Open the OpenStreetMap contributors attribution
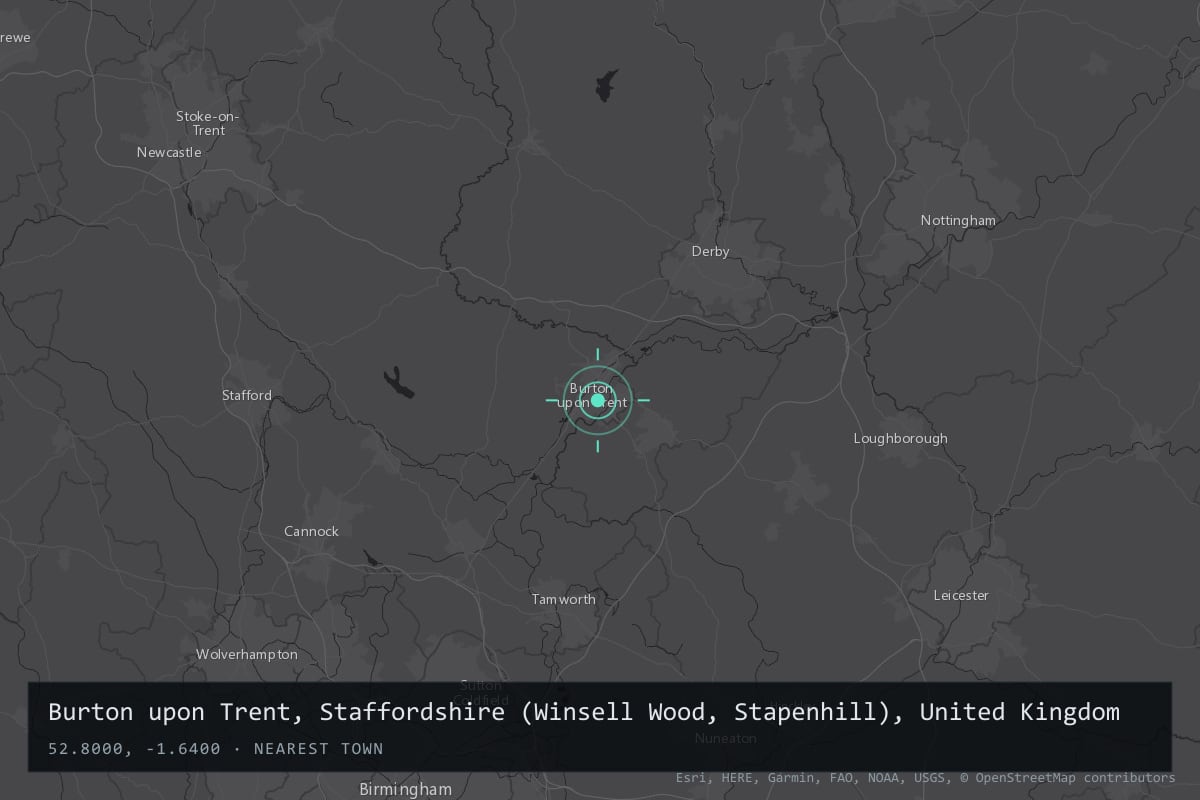The width and height of the screenshot is (1200, 800). [1068, 777]
